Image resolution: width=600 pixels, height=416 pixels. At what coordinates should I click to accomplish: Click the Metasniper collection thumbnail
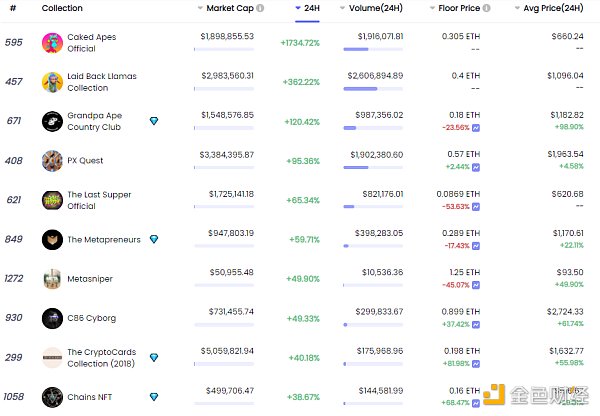click(53, 279)
